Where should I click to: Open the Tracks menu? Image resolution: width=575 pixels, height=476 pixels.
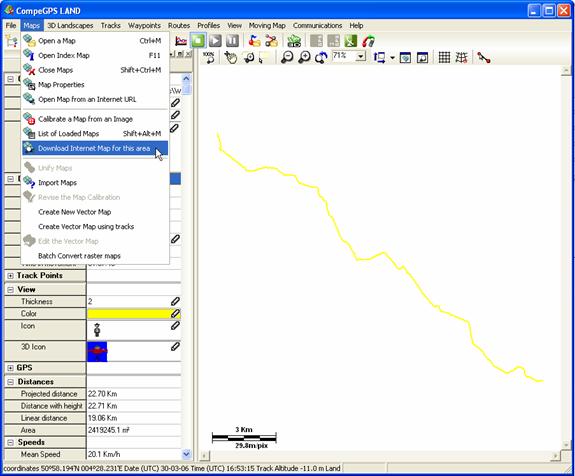pyautogui.click(x=110, y=25)
